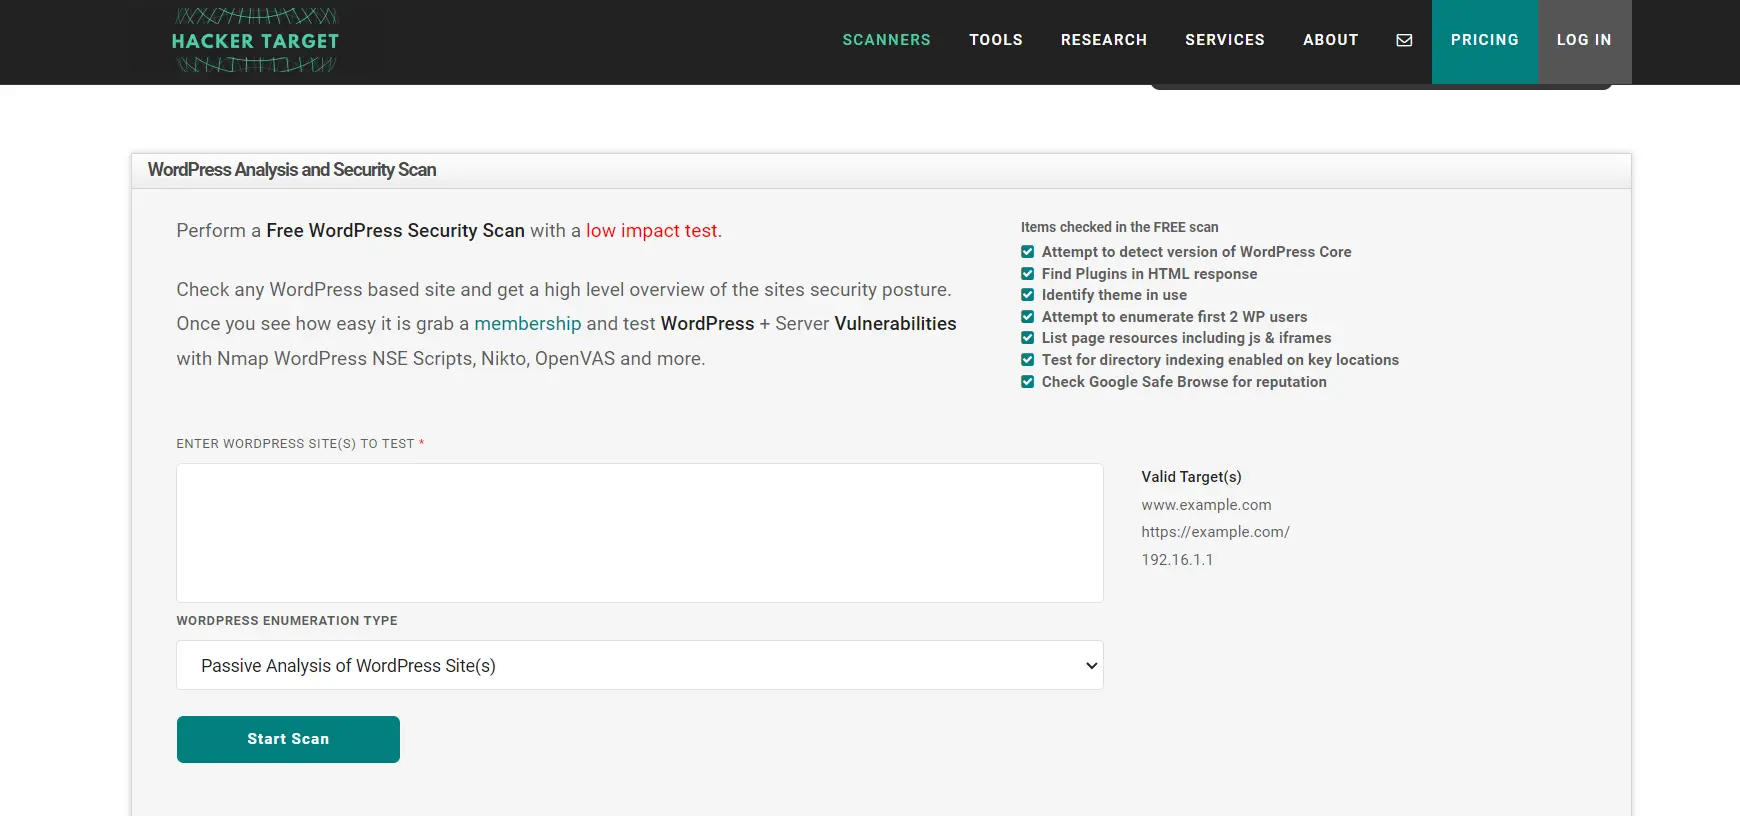Image resolution: width=1740 pixels, height=816 pixels.
Task: Focus the WordPress sites to test textarea
Action: 640,533
